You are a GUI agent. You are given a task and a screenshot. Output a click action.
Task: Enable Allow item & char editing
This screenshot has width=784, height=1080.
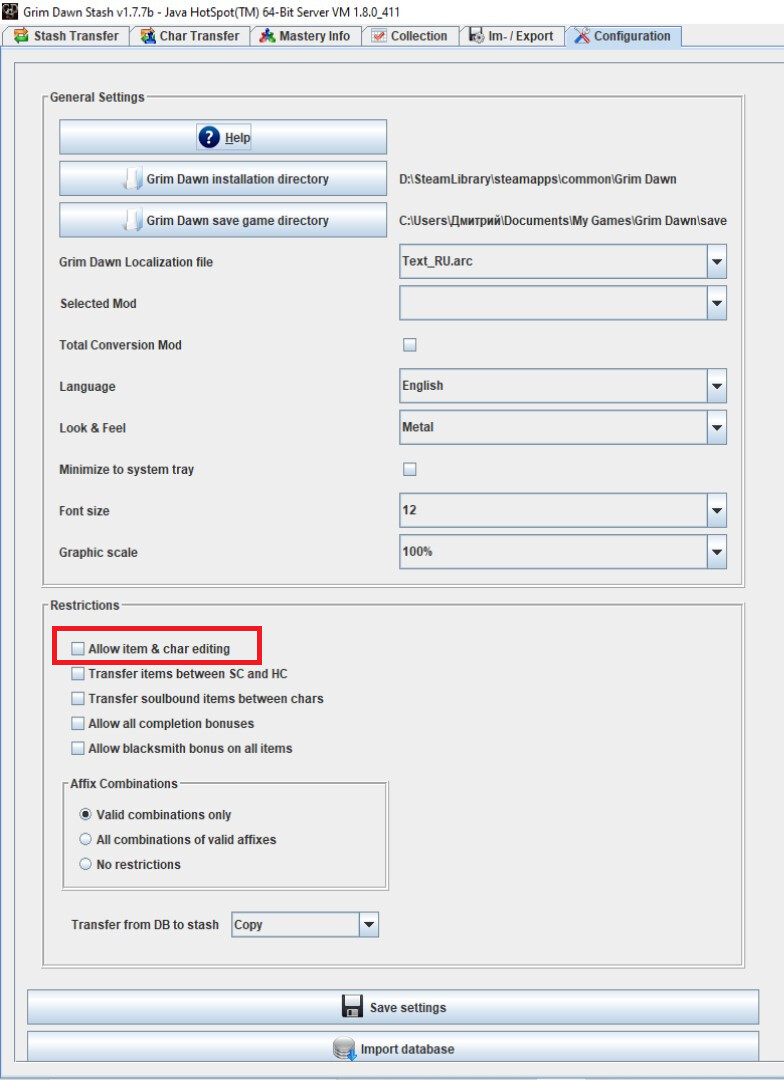pos(78,649)
